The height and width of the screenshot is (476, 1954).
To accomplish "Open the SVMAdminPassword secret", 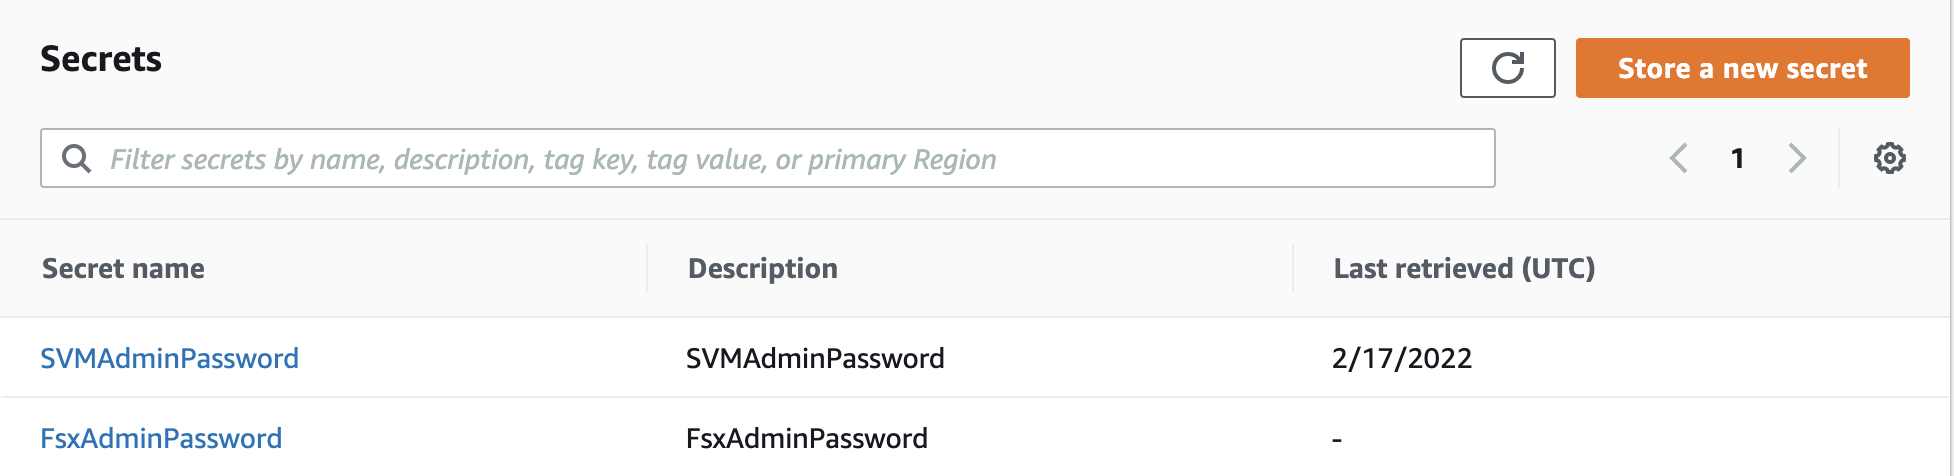I will tap(169, 358).
